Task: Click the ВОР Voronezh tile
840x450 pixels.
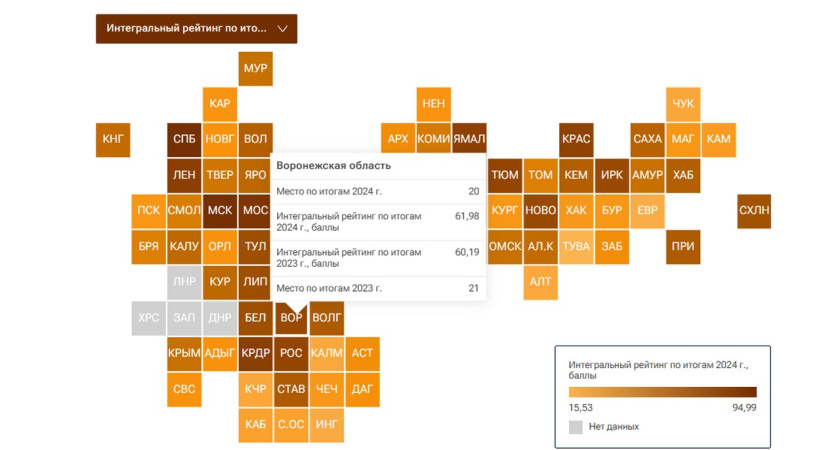Action: pyautogui.click(x=291, y=318)
